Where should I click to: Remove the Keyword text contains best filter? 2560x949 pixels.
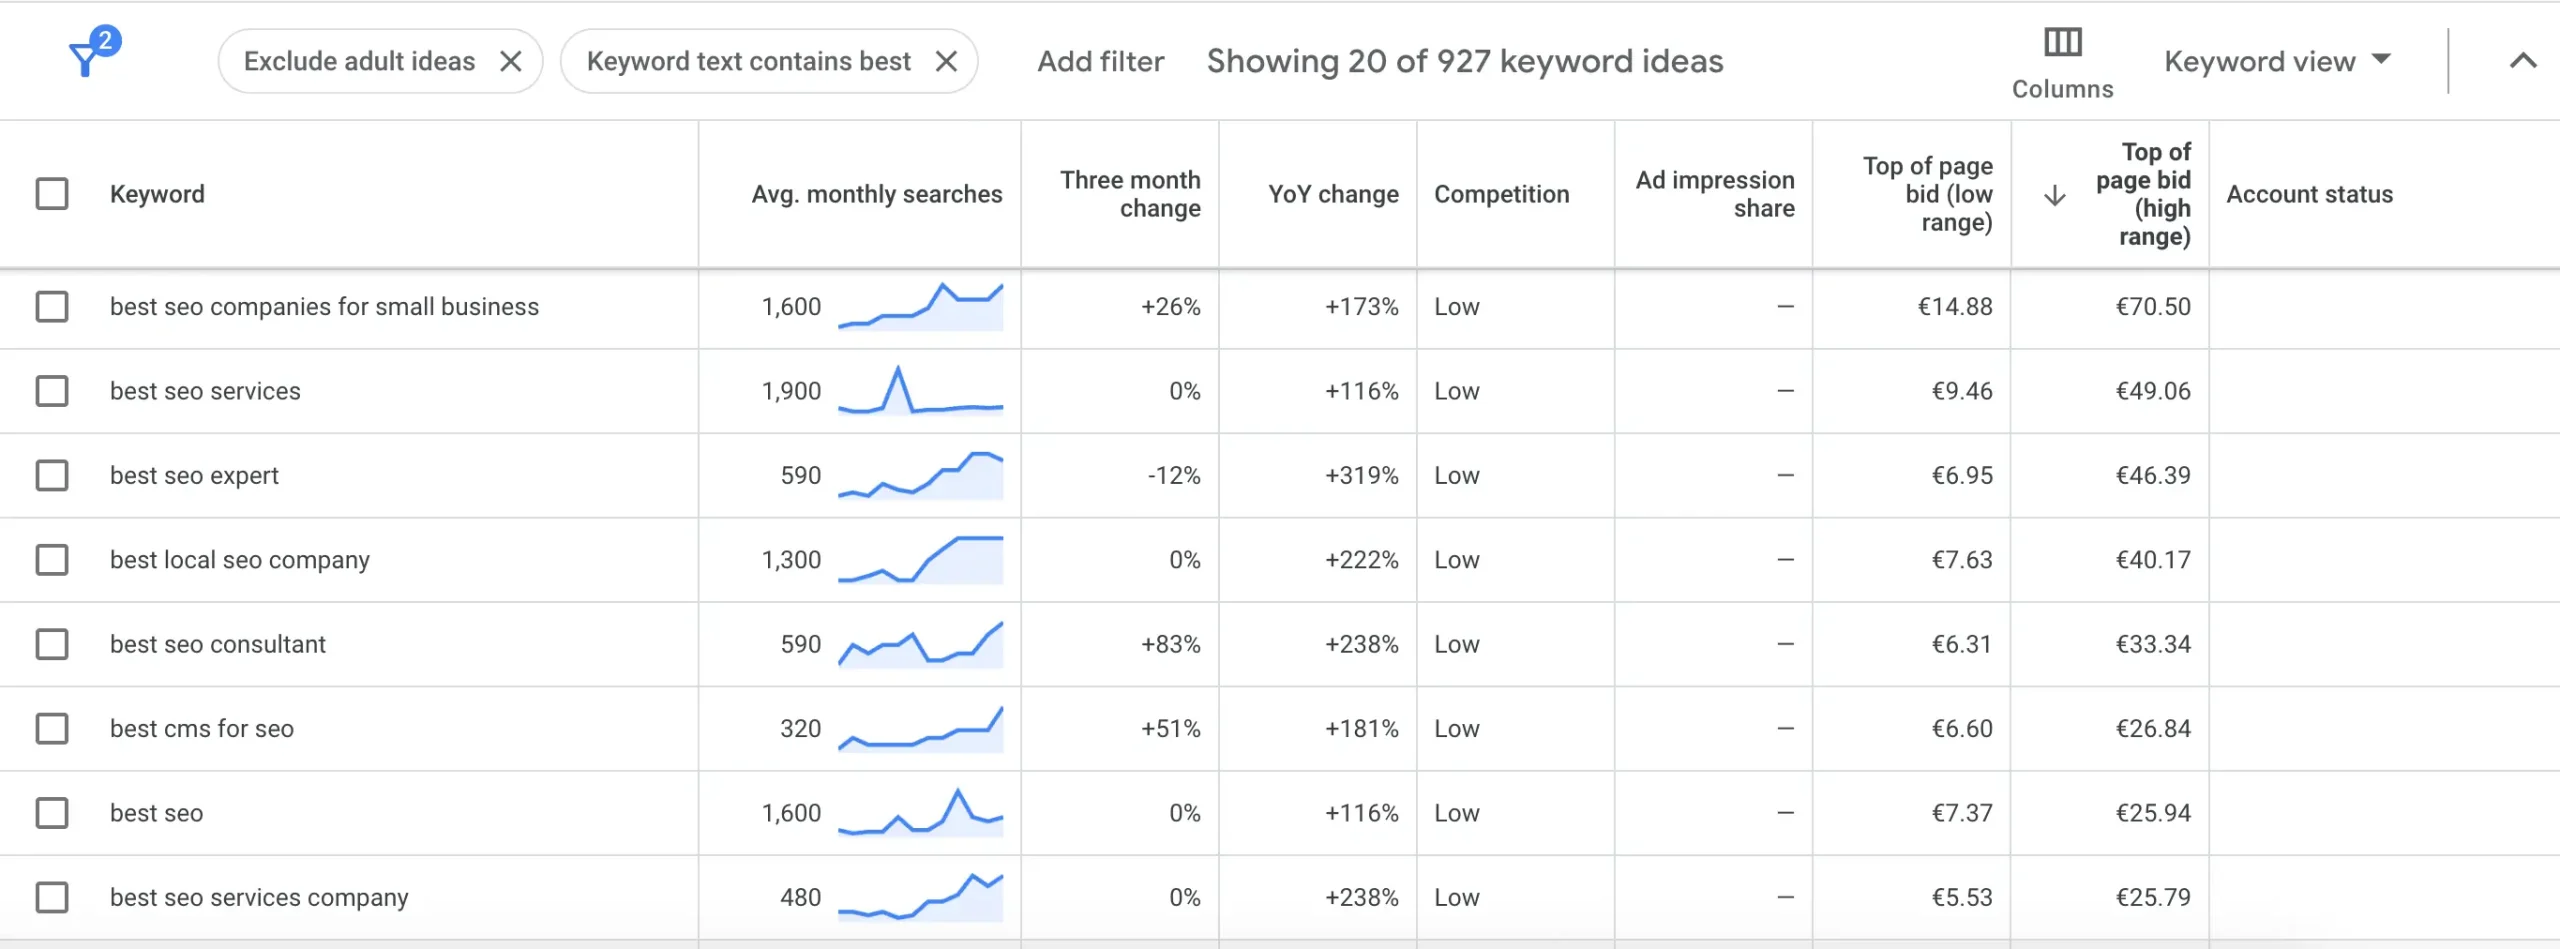[x=946, y=62]
